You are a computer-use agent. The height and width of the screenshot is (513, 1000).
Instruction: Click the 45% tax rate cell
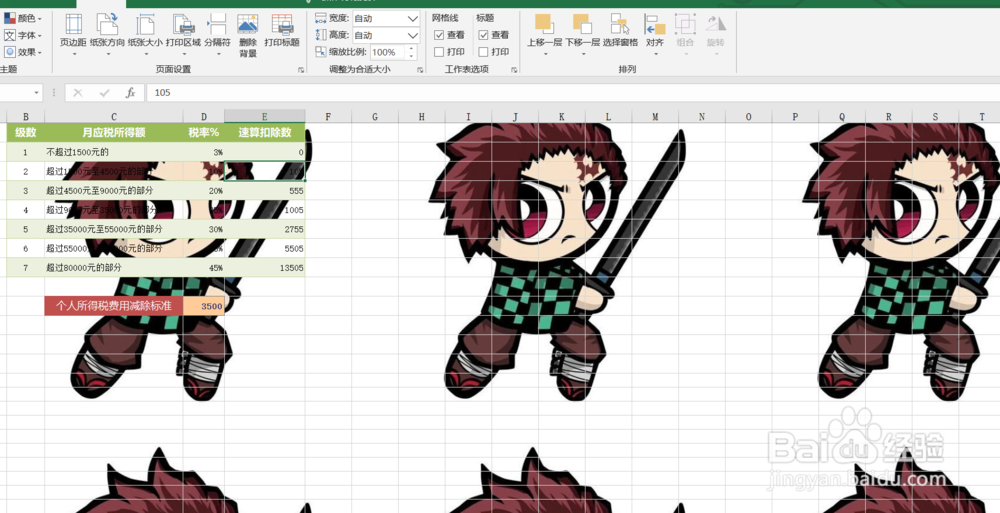(203, 267)
